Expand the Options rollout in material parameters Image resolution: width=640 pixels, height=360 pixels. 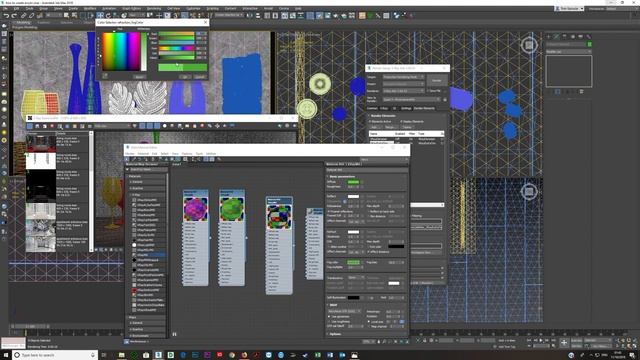pyautogui.click(x=335, y=334)
